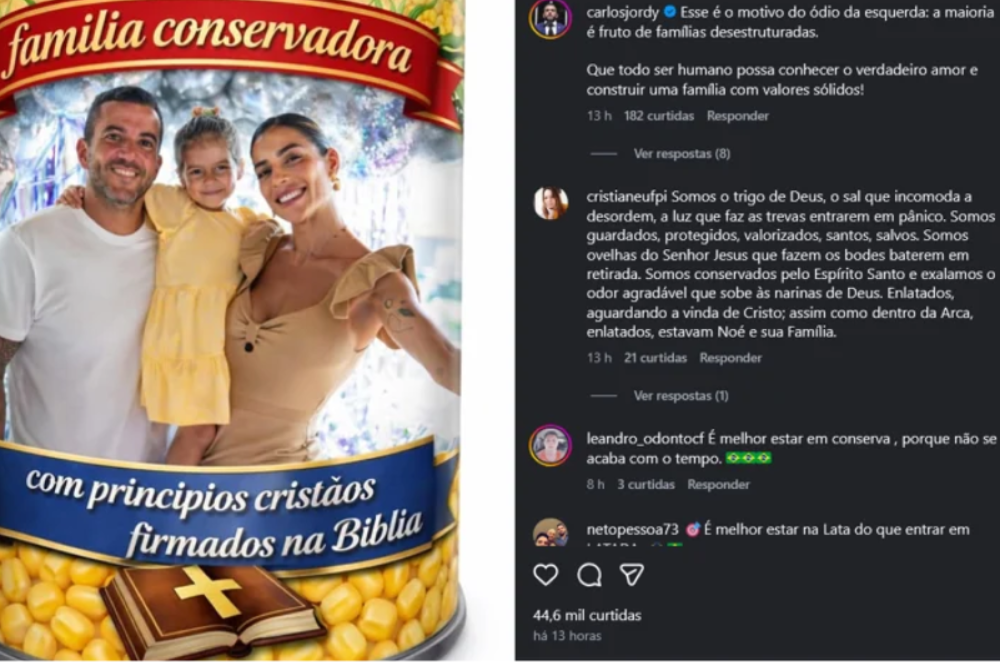Expand Ver respostas (8) replies

pos(682,154)
